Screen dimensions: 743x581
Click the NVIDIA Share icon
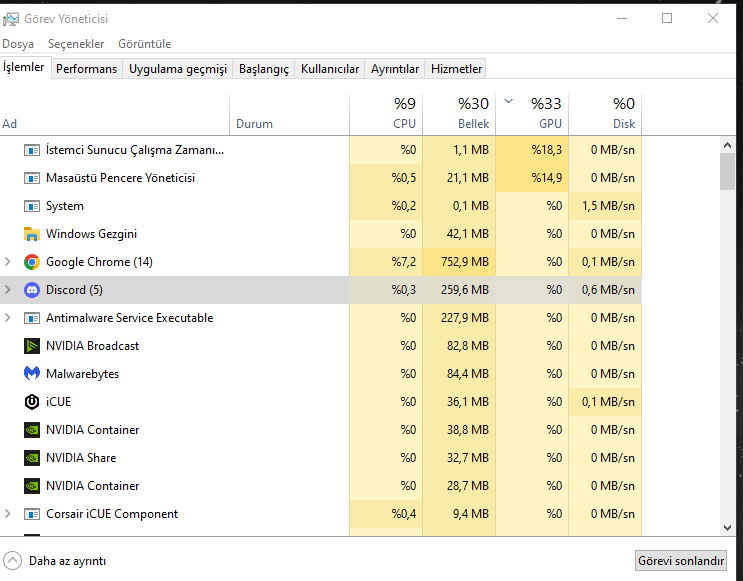pos(31,458)
